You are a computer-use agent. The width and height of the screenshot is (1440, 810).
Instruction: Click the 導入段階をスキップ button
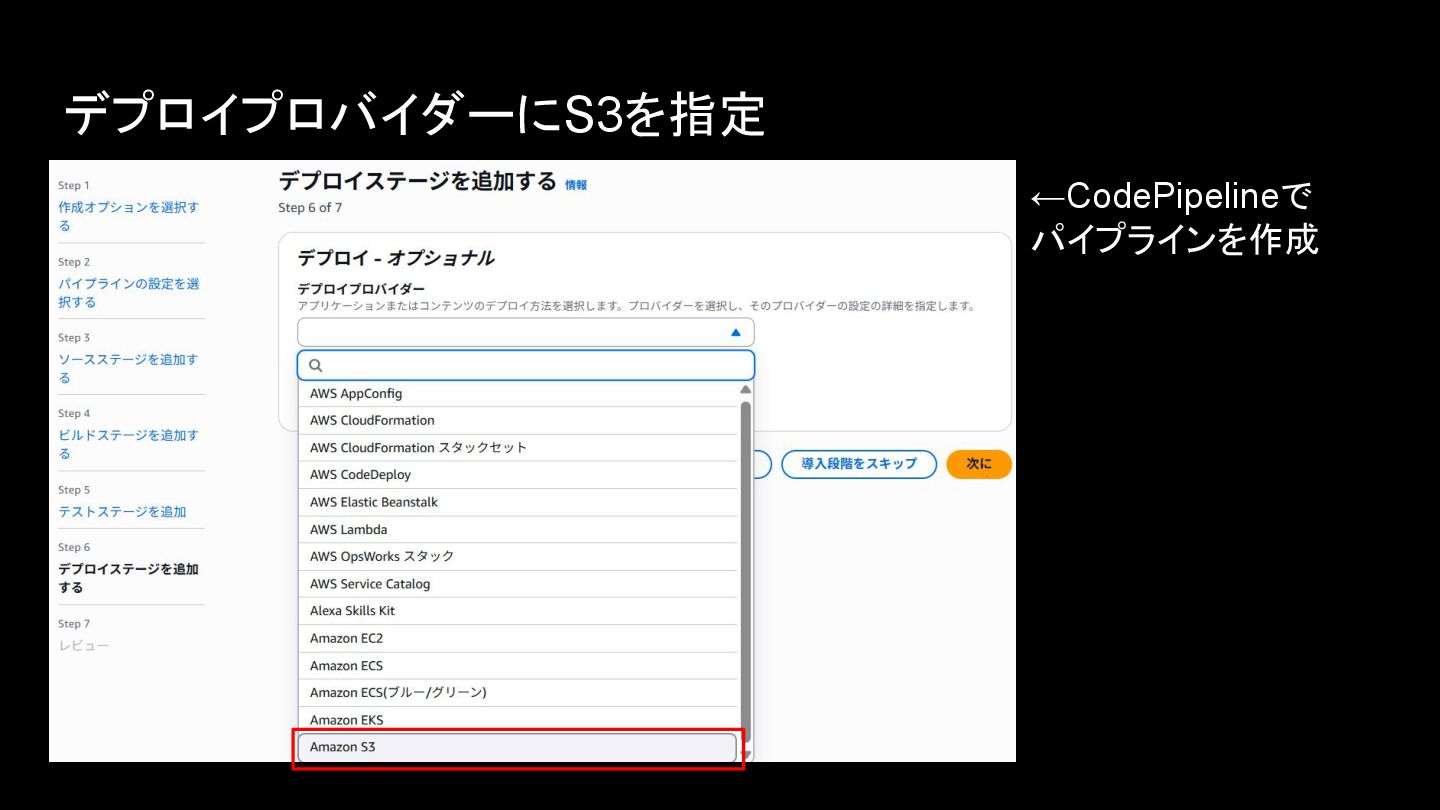(859, 464)
